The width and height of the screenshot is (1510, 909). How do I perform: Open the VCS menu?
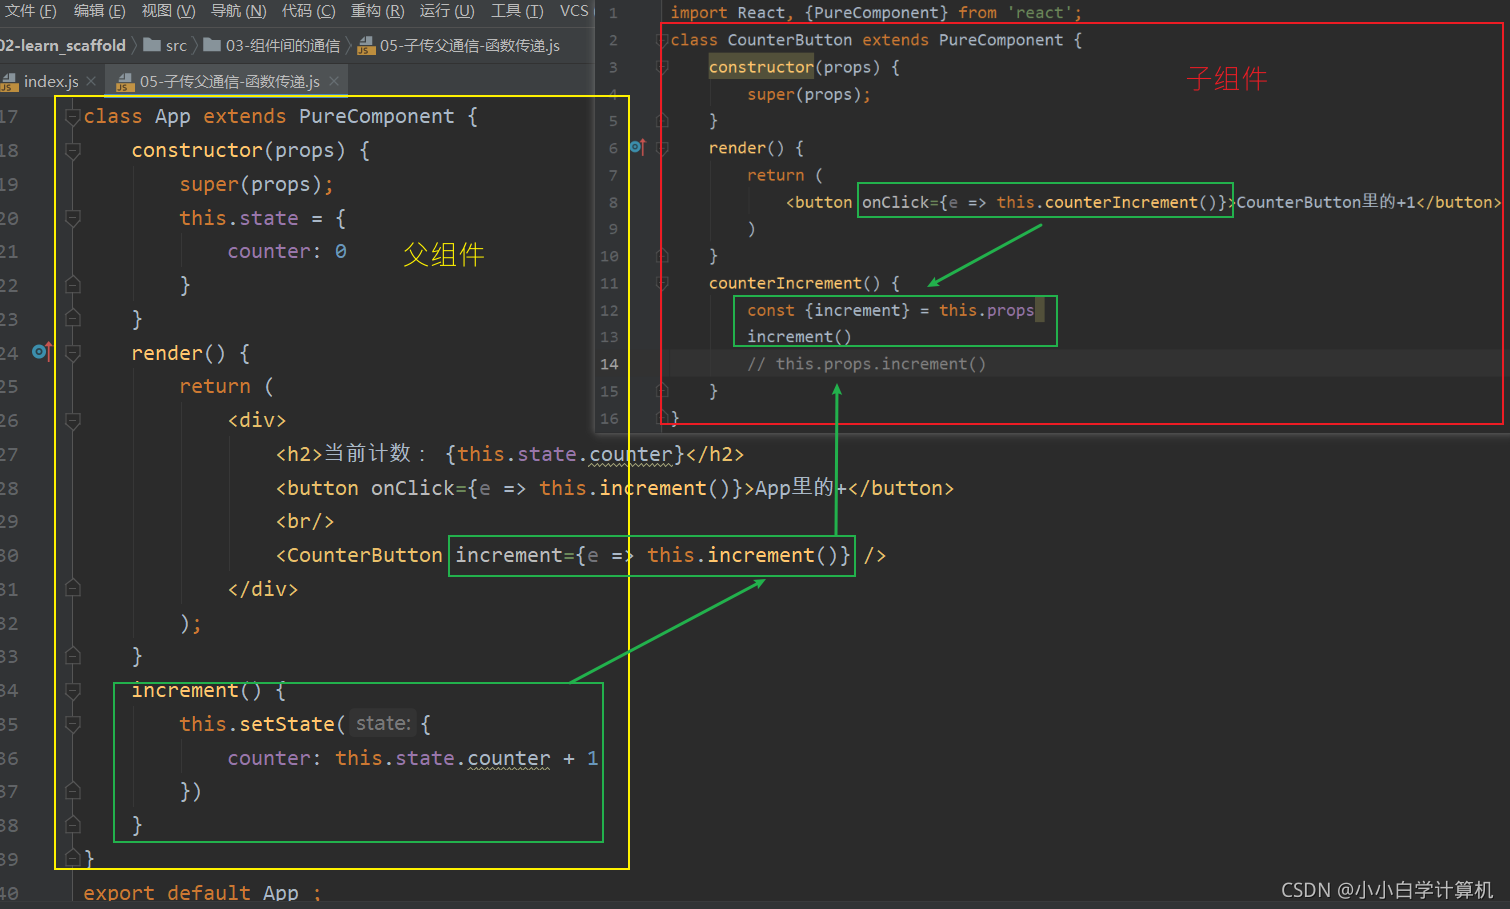click(574, 11)
